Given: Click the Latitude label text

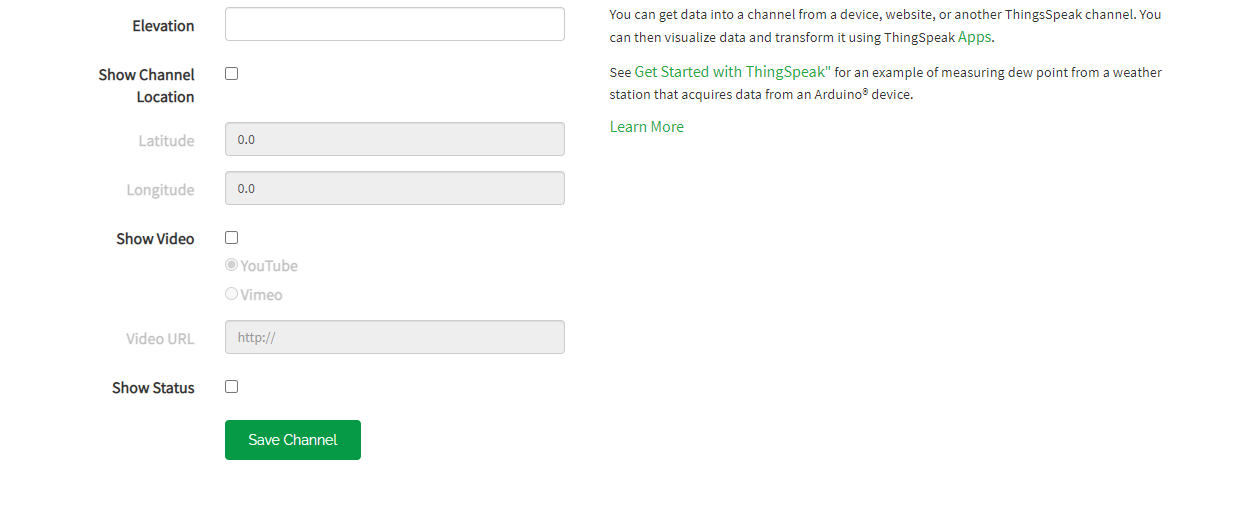Looking at the screenshot, I should pyautogui.click(x=166, y=141).
